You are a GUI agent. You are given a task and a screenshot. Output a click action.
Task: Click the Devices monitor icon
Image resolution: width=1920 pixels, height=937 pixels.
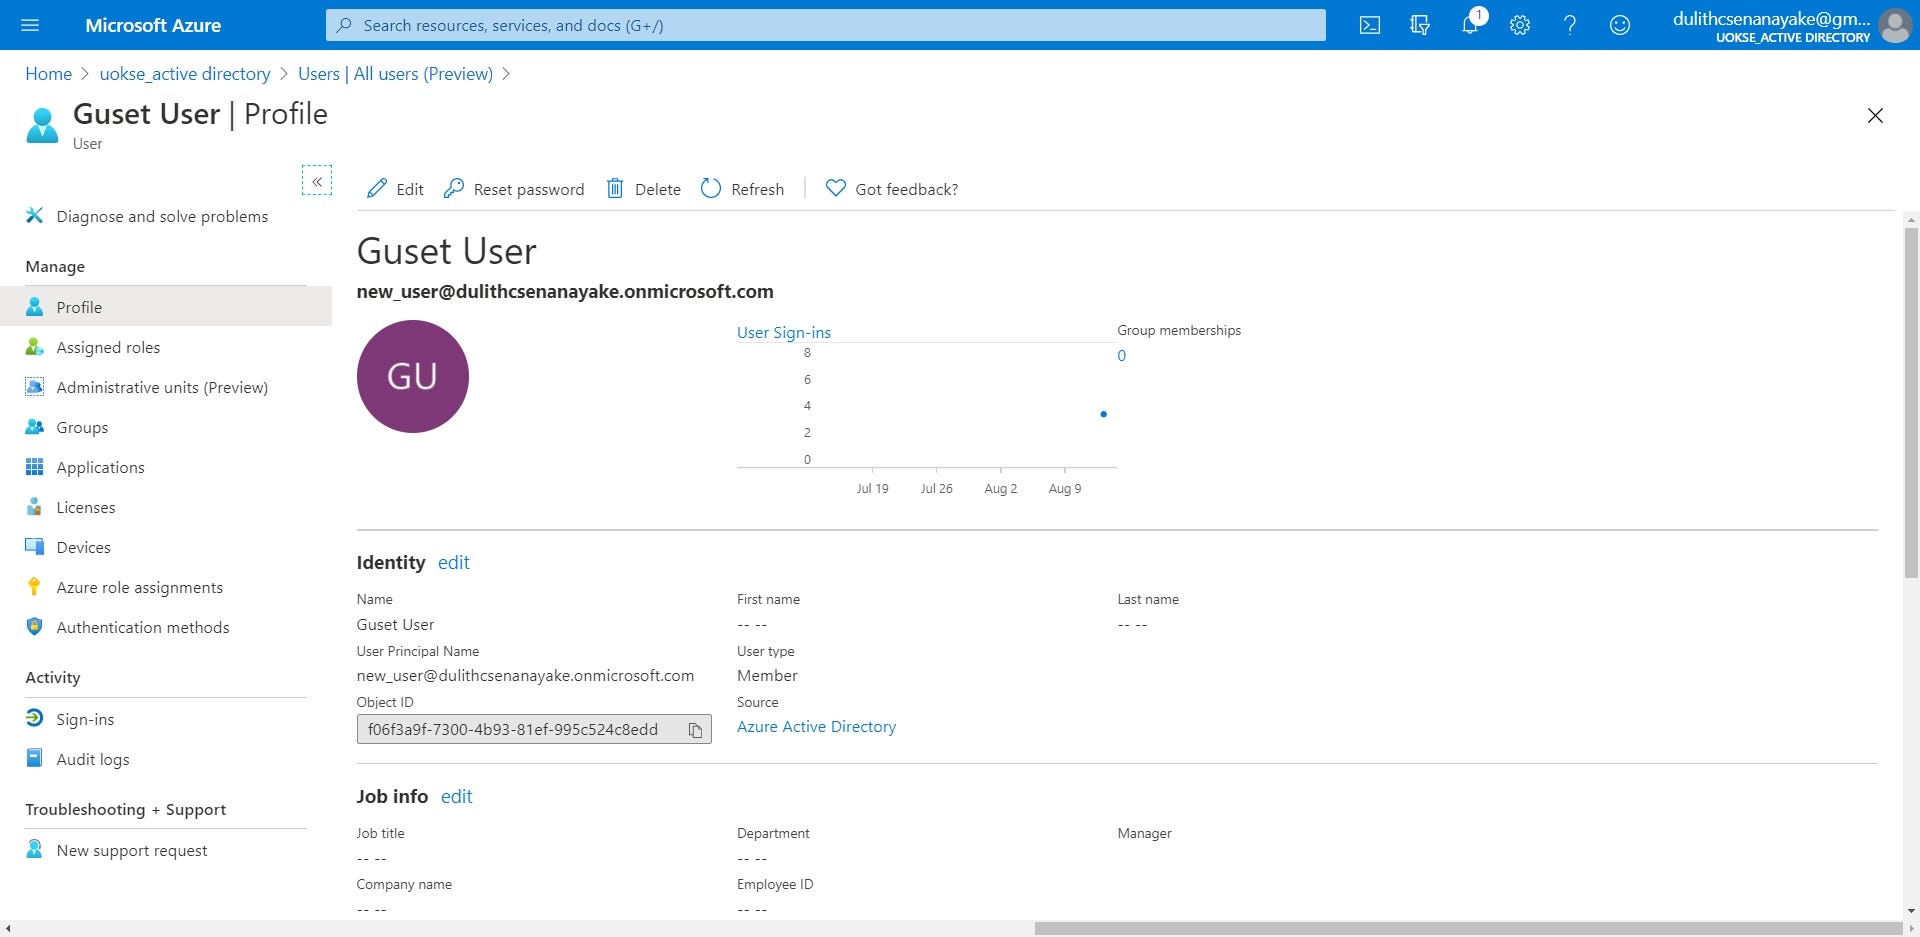34,547
